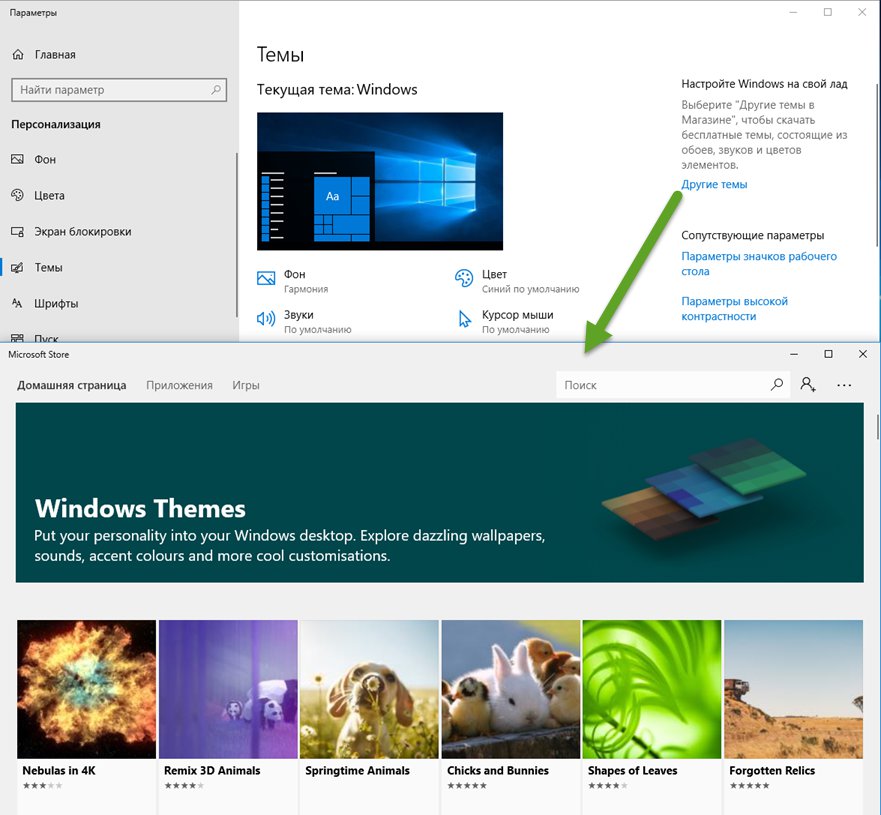Image resolution: width=881 pixels, height=815 pixels.
Task: Click the magnifier icon in Найти параметр field
Action: pos(216,89)
